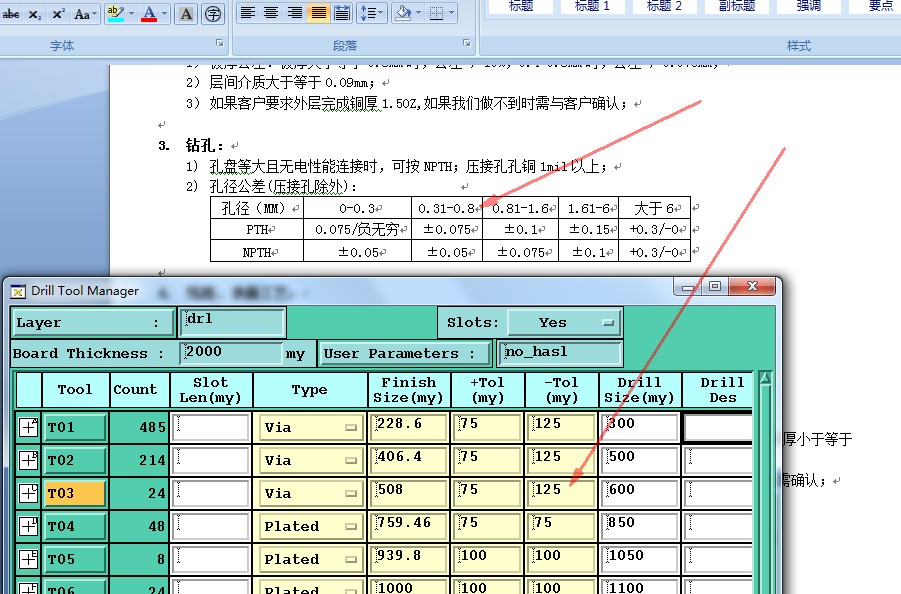Click the Board Thickness field 2000
This screenshot has height=594, width=901.
[x=230, y=353]
